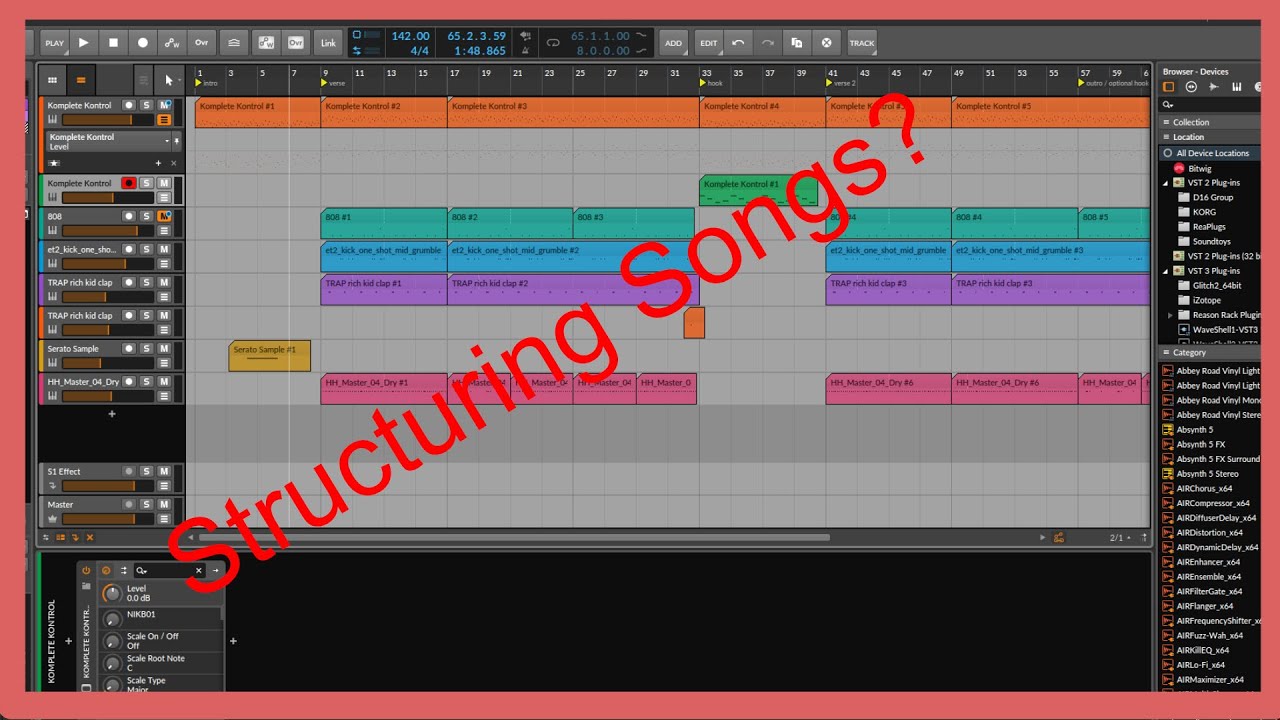
Task: Click the redo arrow icon
Action: tap(767, 43)
